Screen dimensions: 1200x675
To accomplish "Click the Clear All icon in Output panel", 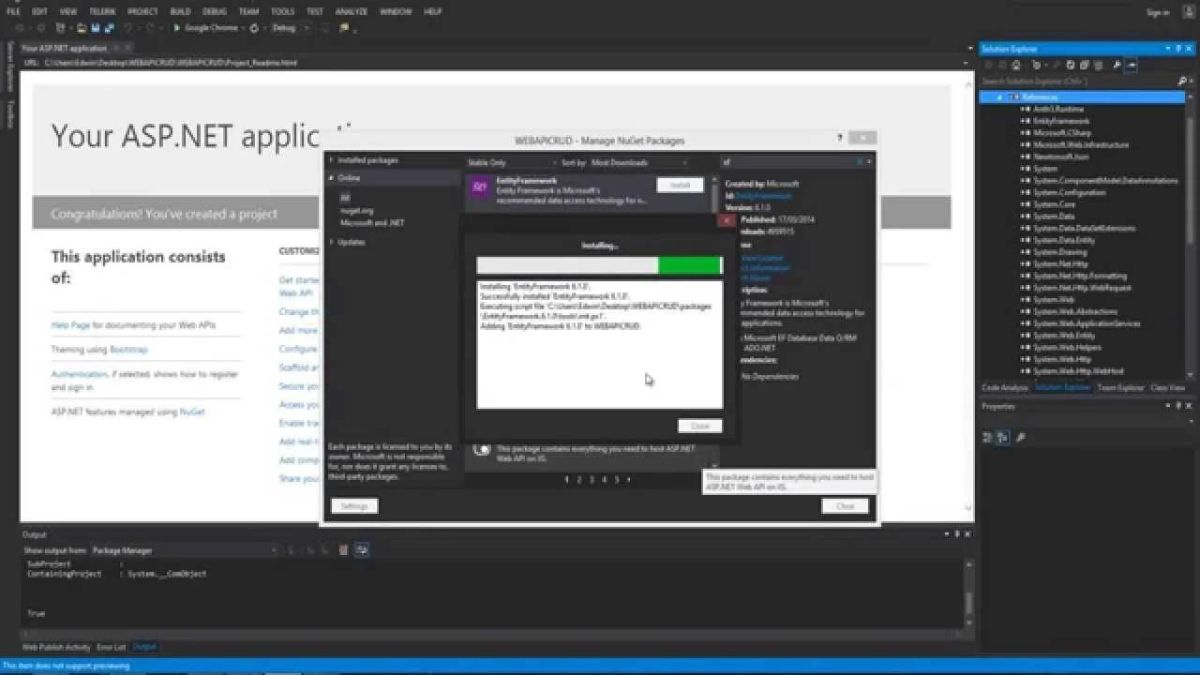I will (344, 550).
